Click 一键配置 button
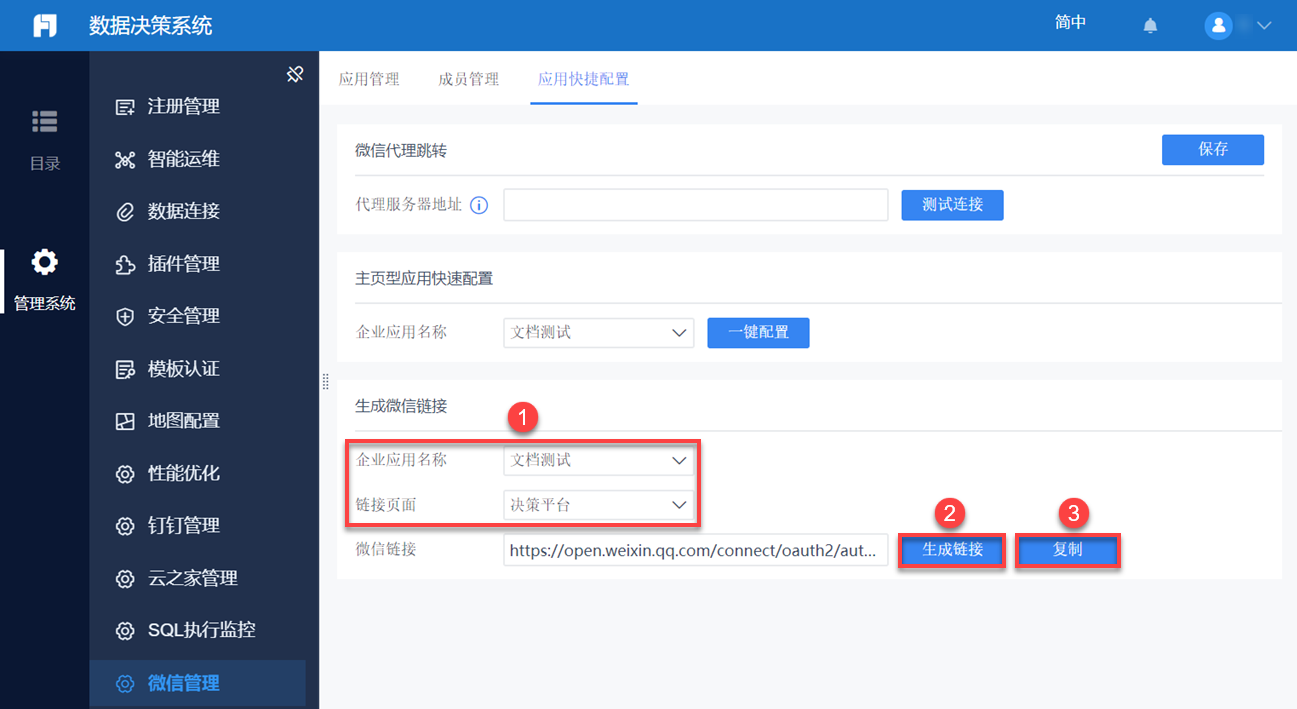The width and height of the screenshot is (1297, 709). click(x=758, y=332)
